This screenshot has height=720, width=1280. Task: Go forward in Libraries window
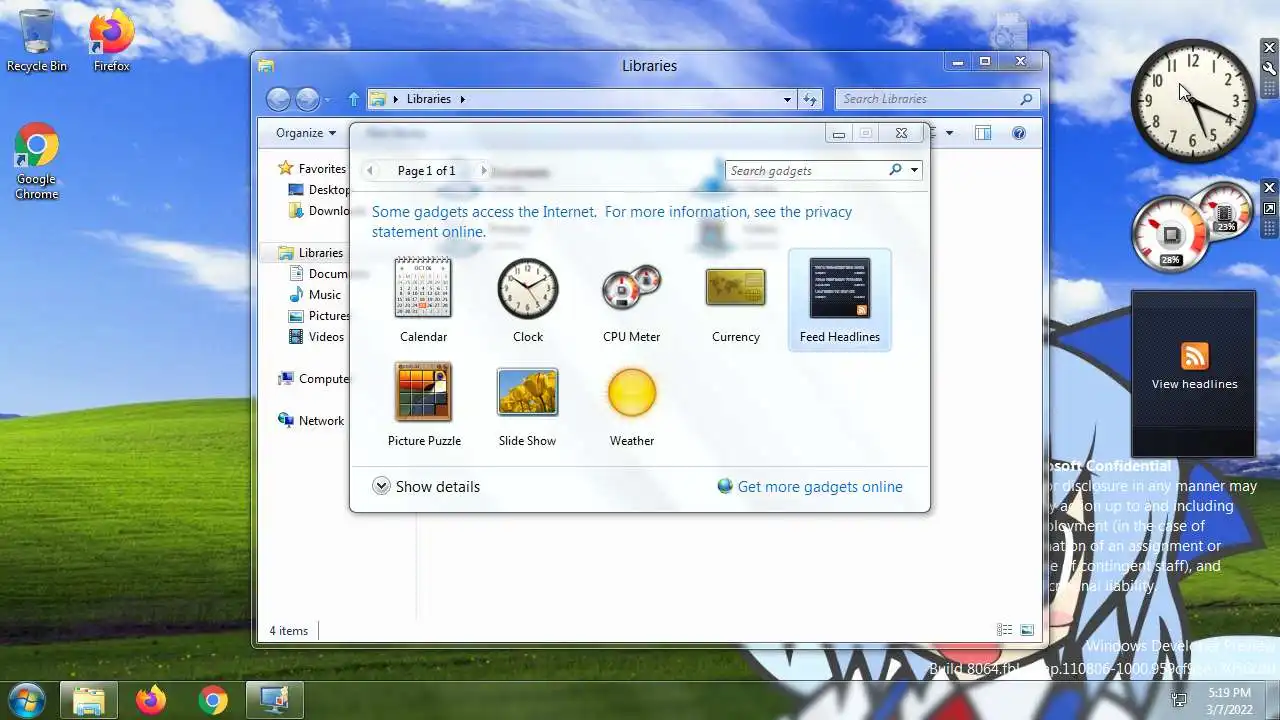pos(307,99)
